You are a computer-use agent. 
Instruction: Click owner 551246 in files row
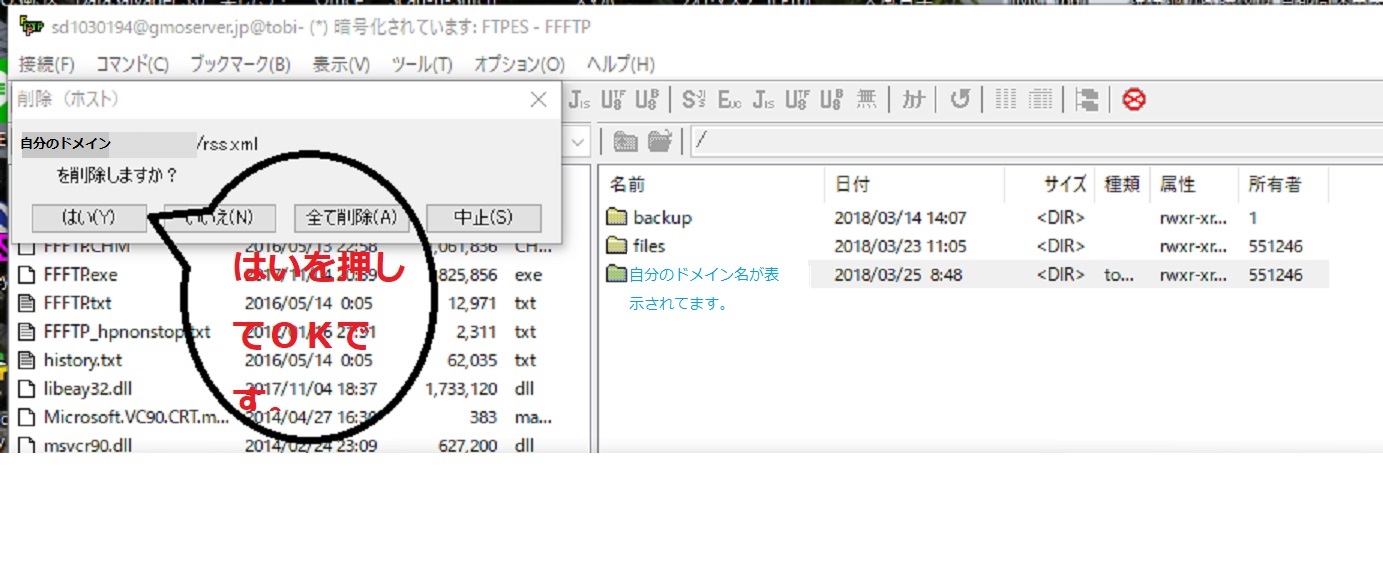1276,246
